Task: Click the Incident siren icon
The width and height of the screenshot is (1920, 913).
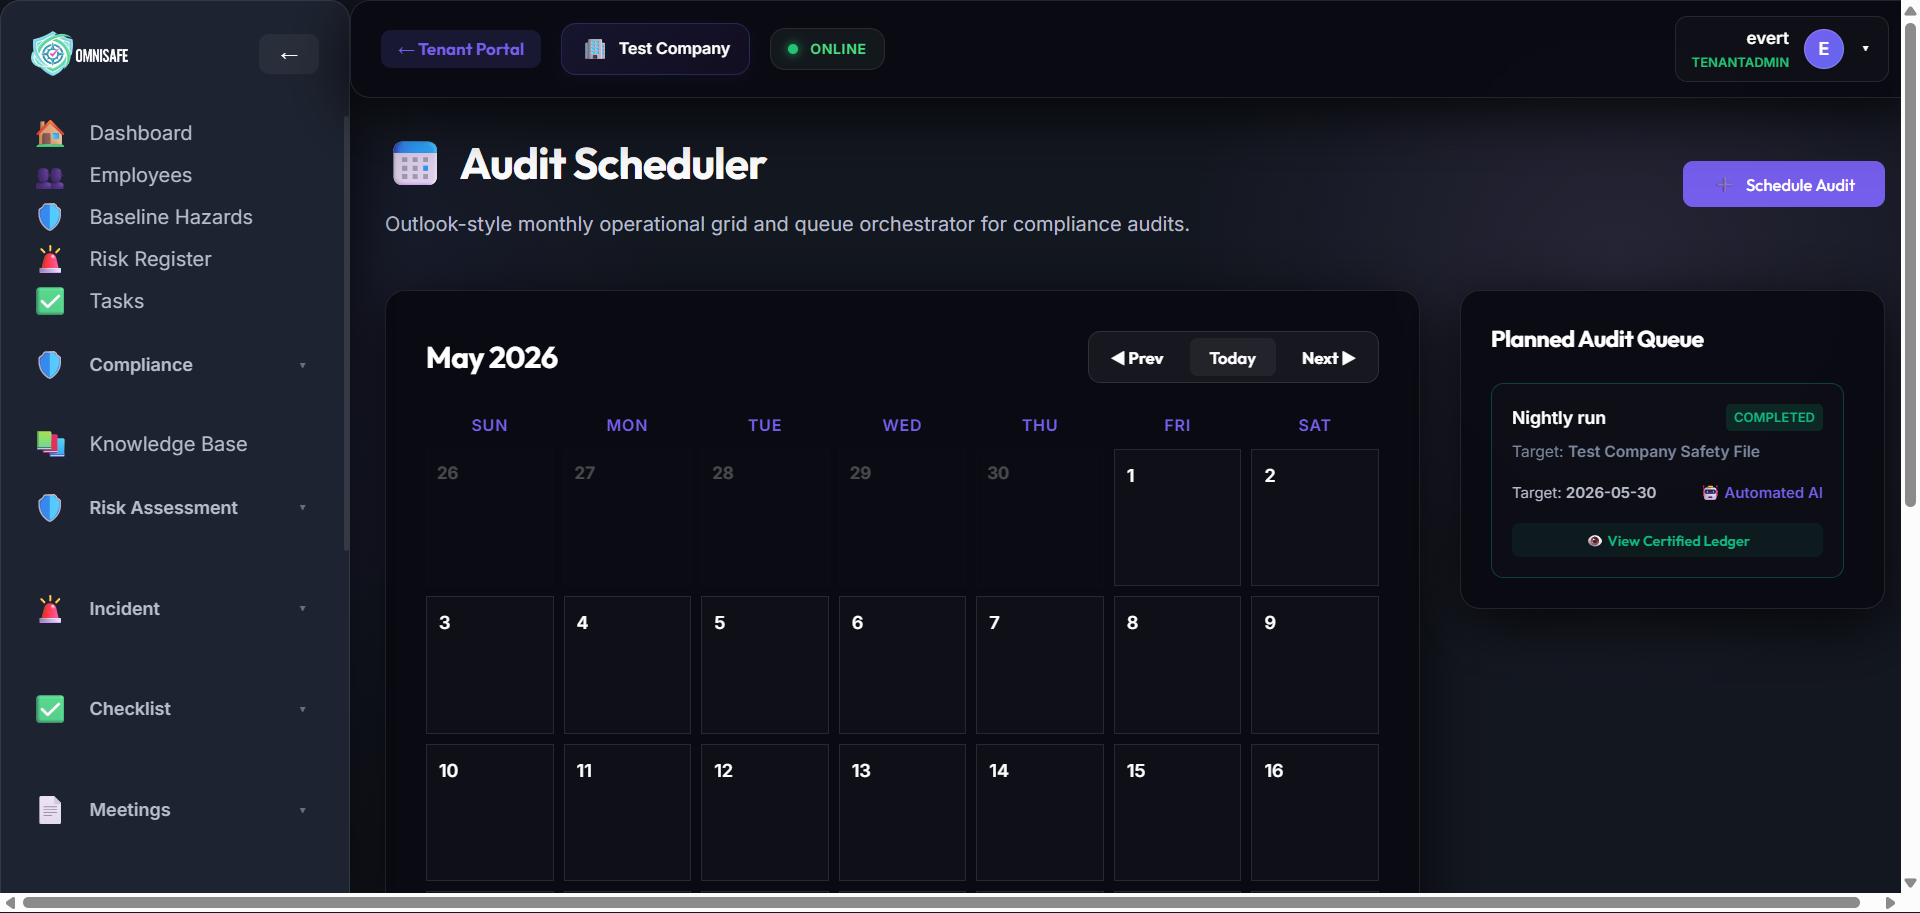Action: pos(50,609)
